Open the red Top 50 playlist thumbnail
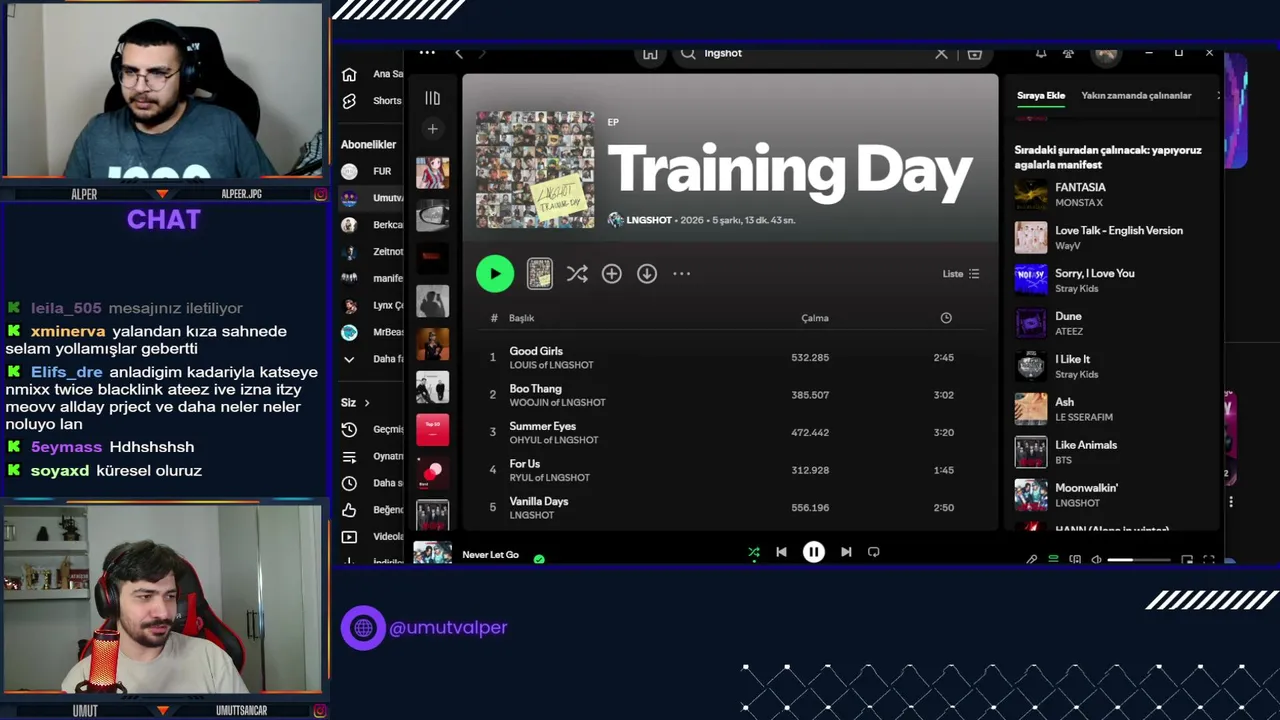1280x720 pixels. click(x=432, y=430)
